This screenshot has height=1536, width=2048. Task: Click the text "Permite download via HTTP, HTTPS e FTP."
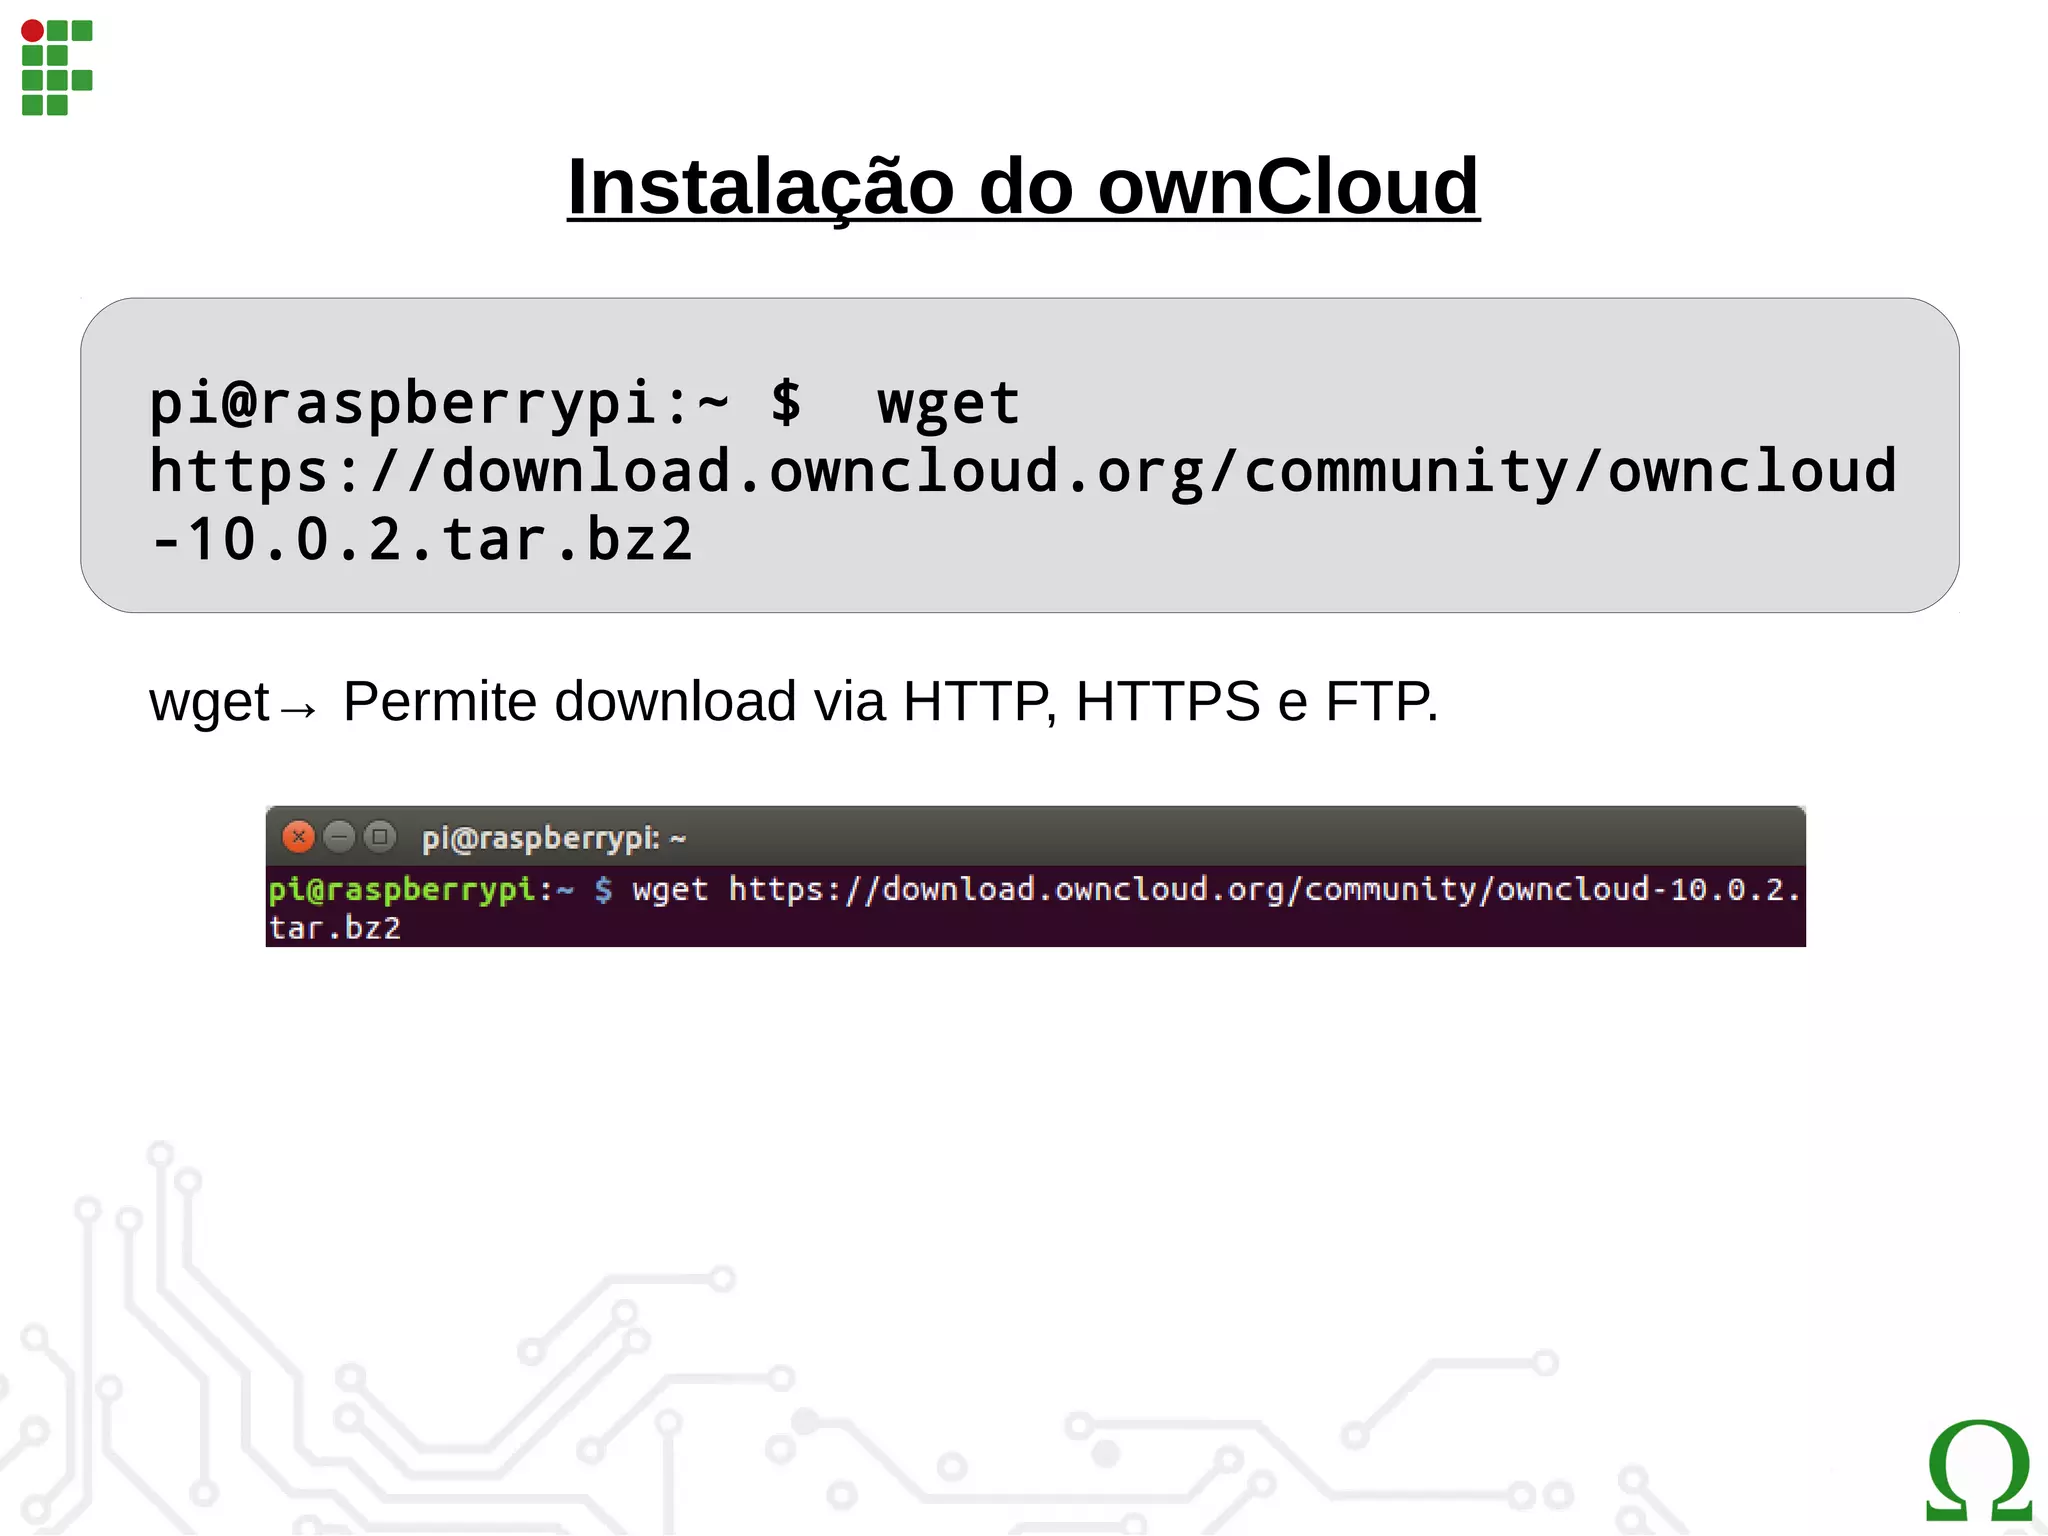[x=890, y=701]
